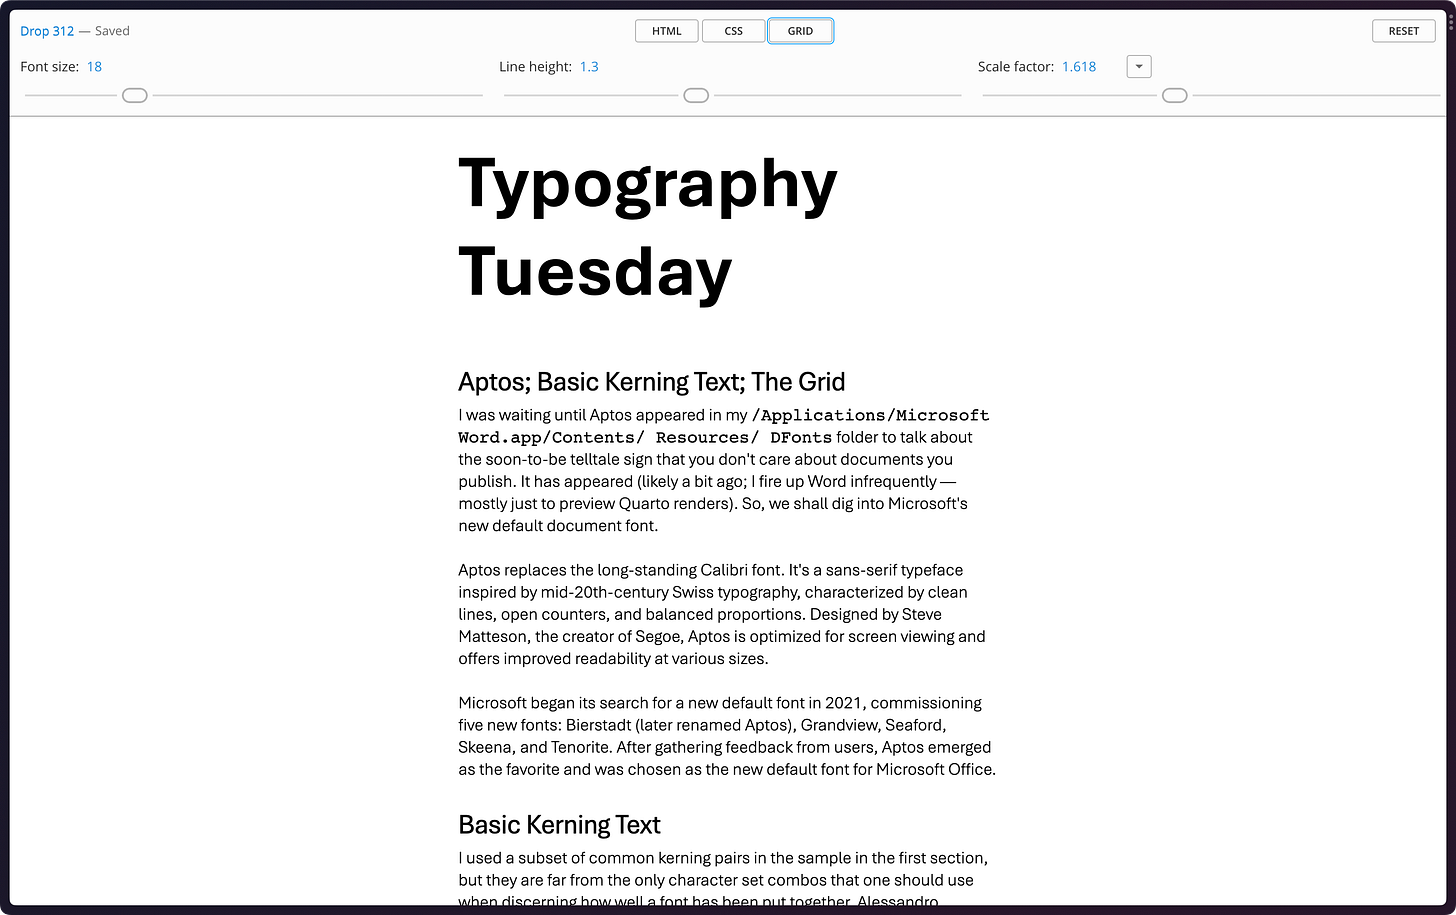Click the font size value 18
The image size is (1456, 915).
pos(94,67)
